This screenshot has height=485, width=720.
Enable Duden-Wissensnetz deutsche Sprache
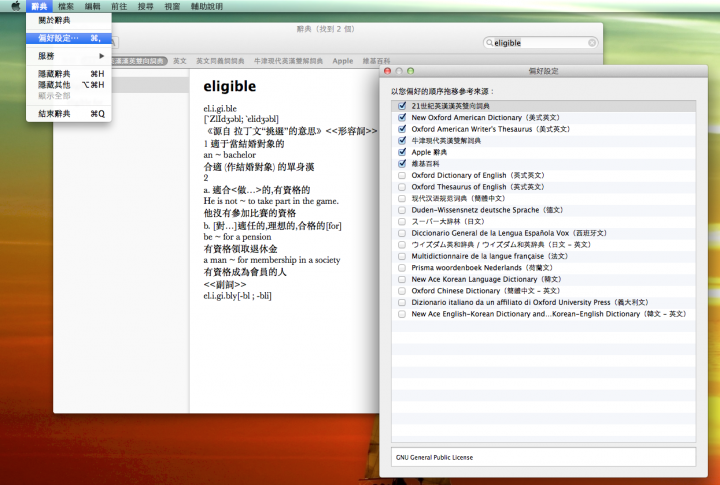pos(402,210)
